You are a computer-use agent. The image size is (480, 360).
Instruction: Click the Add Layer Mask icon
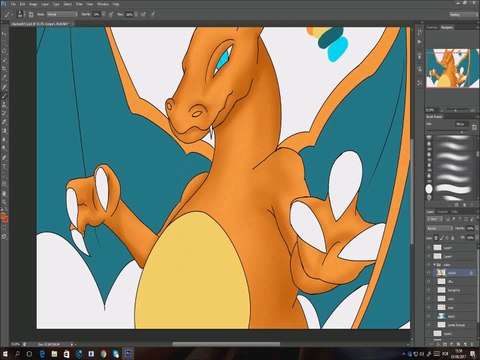[445, 344]
